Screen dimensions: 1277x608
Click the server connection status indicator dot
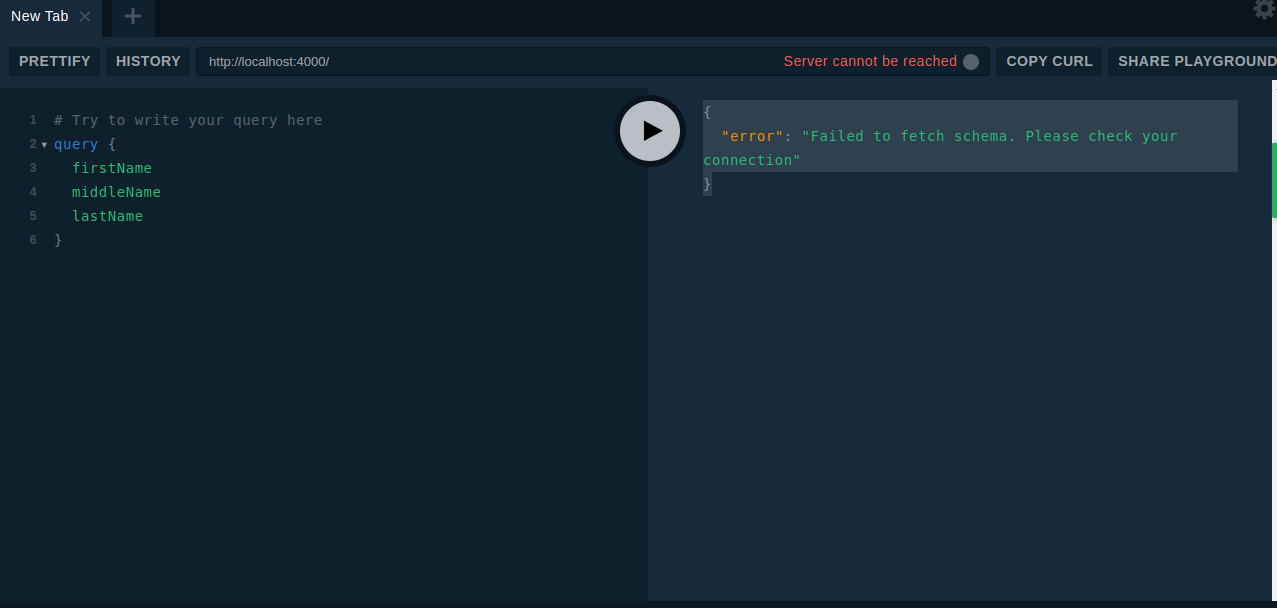(970, 61)
